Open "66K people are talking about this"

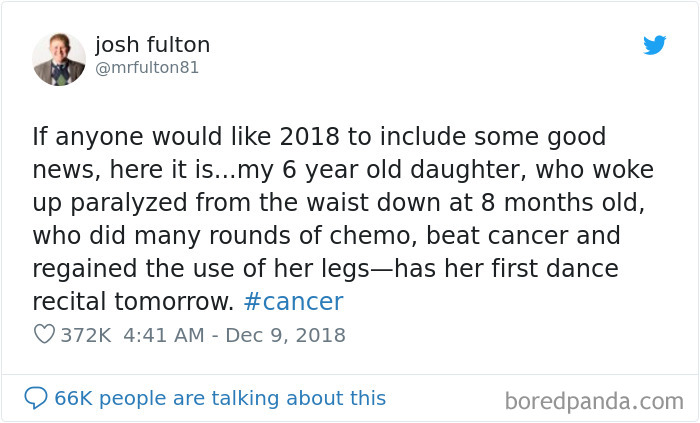pos(220,398)
